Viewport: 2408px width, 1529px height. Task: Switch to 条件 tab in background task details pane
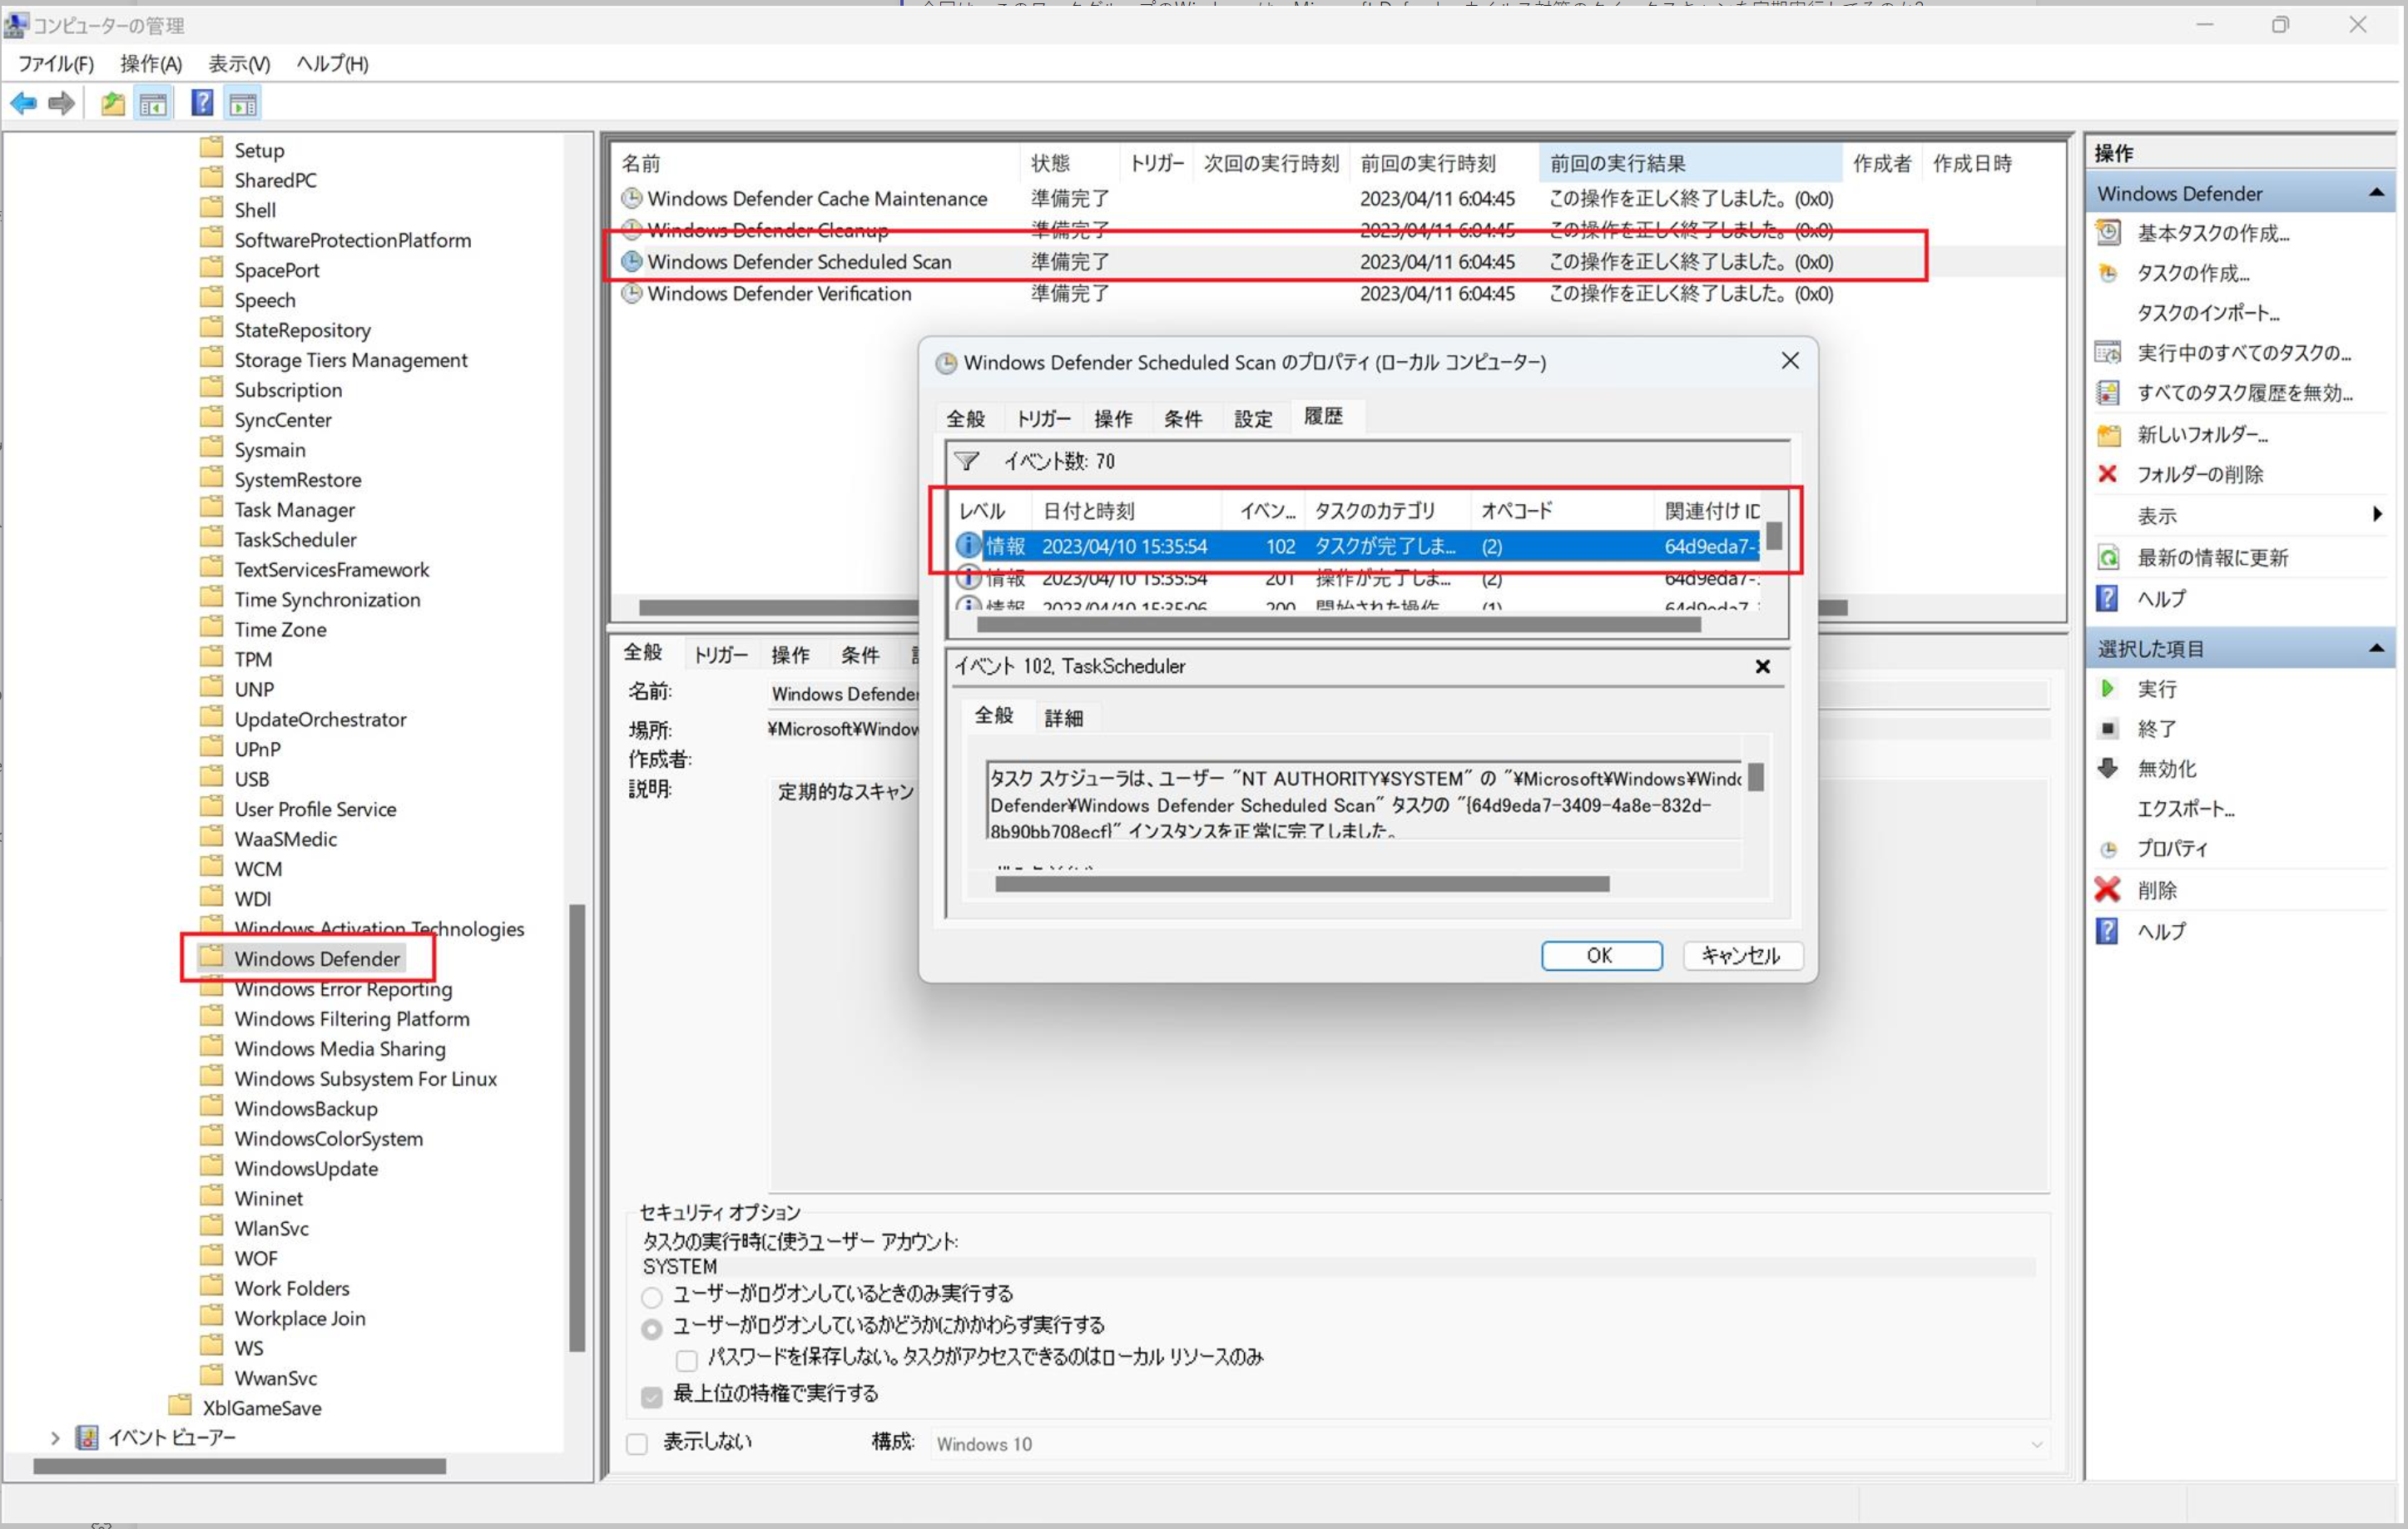[x=860, y=655]
